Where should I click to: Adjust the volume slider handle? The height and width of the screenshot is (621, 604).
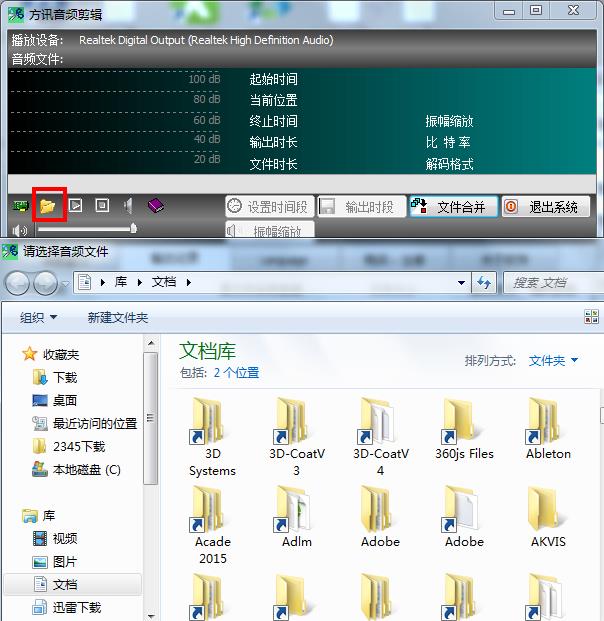coord(133,229)
